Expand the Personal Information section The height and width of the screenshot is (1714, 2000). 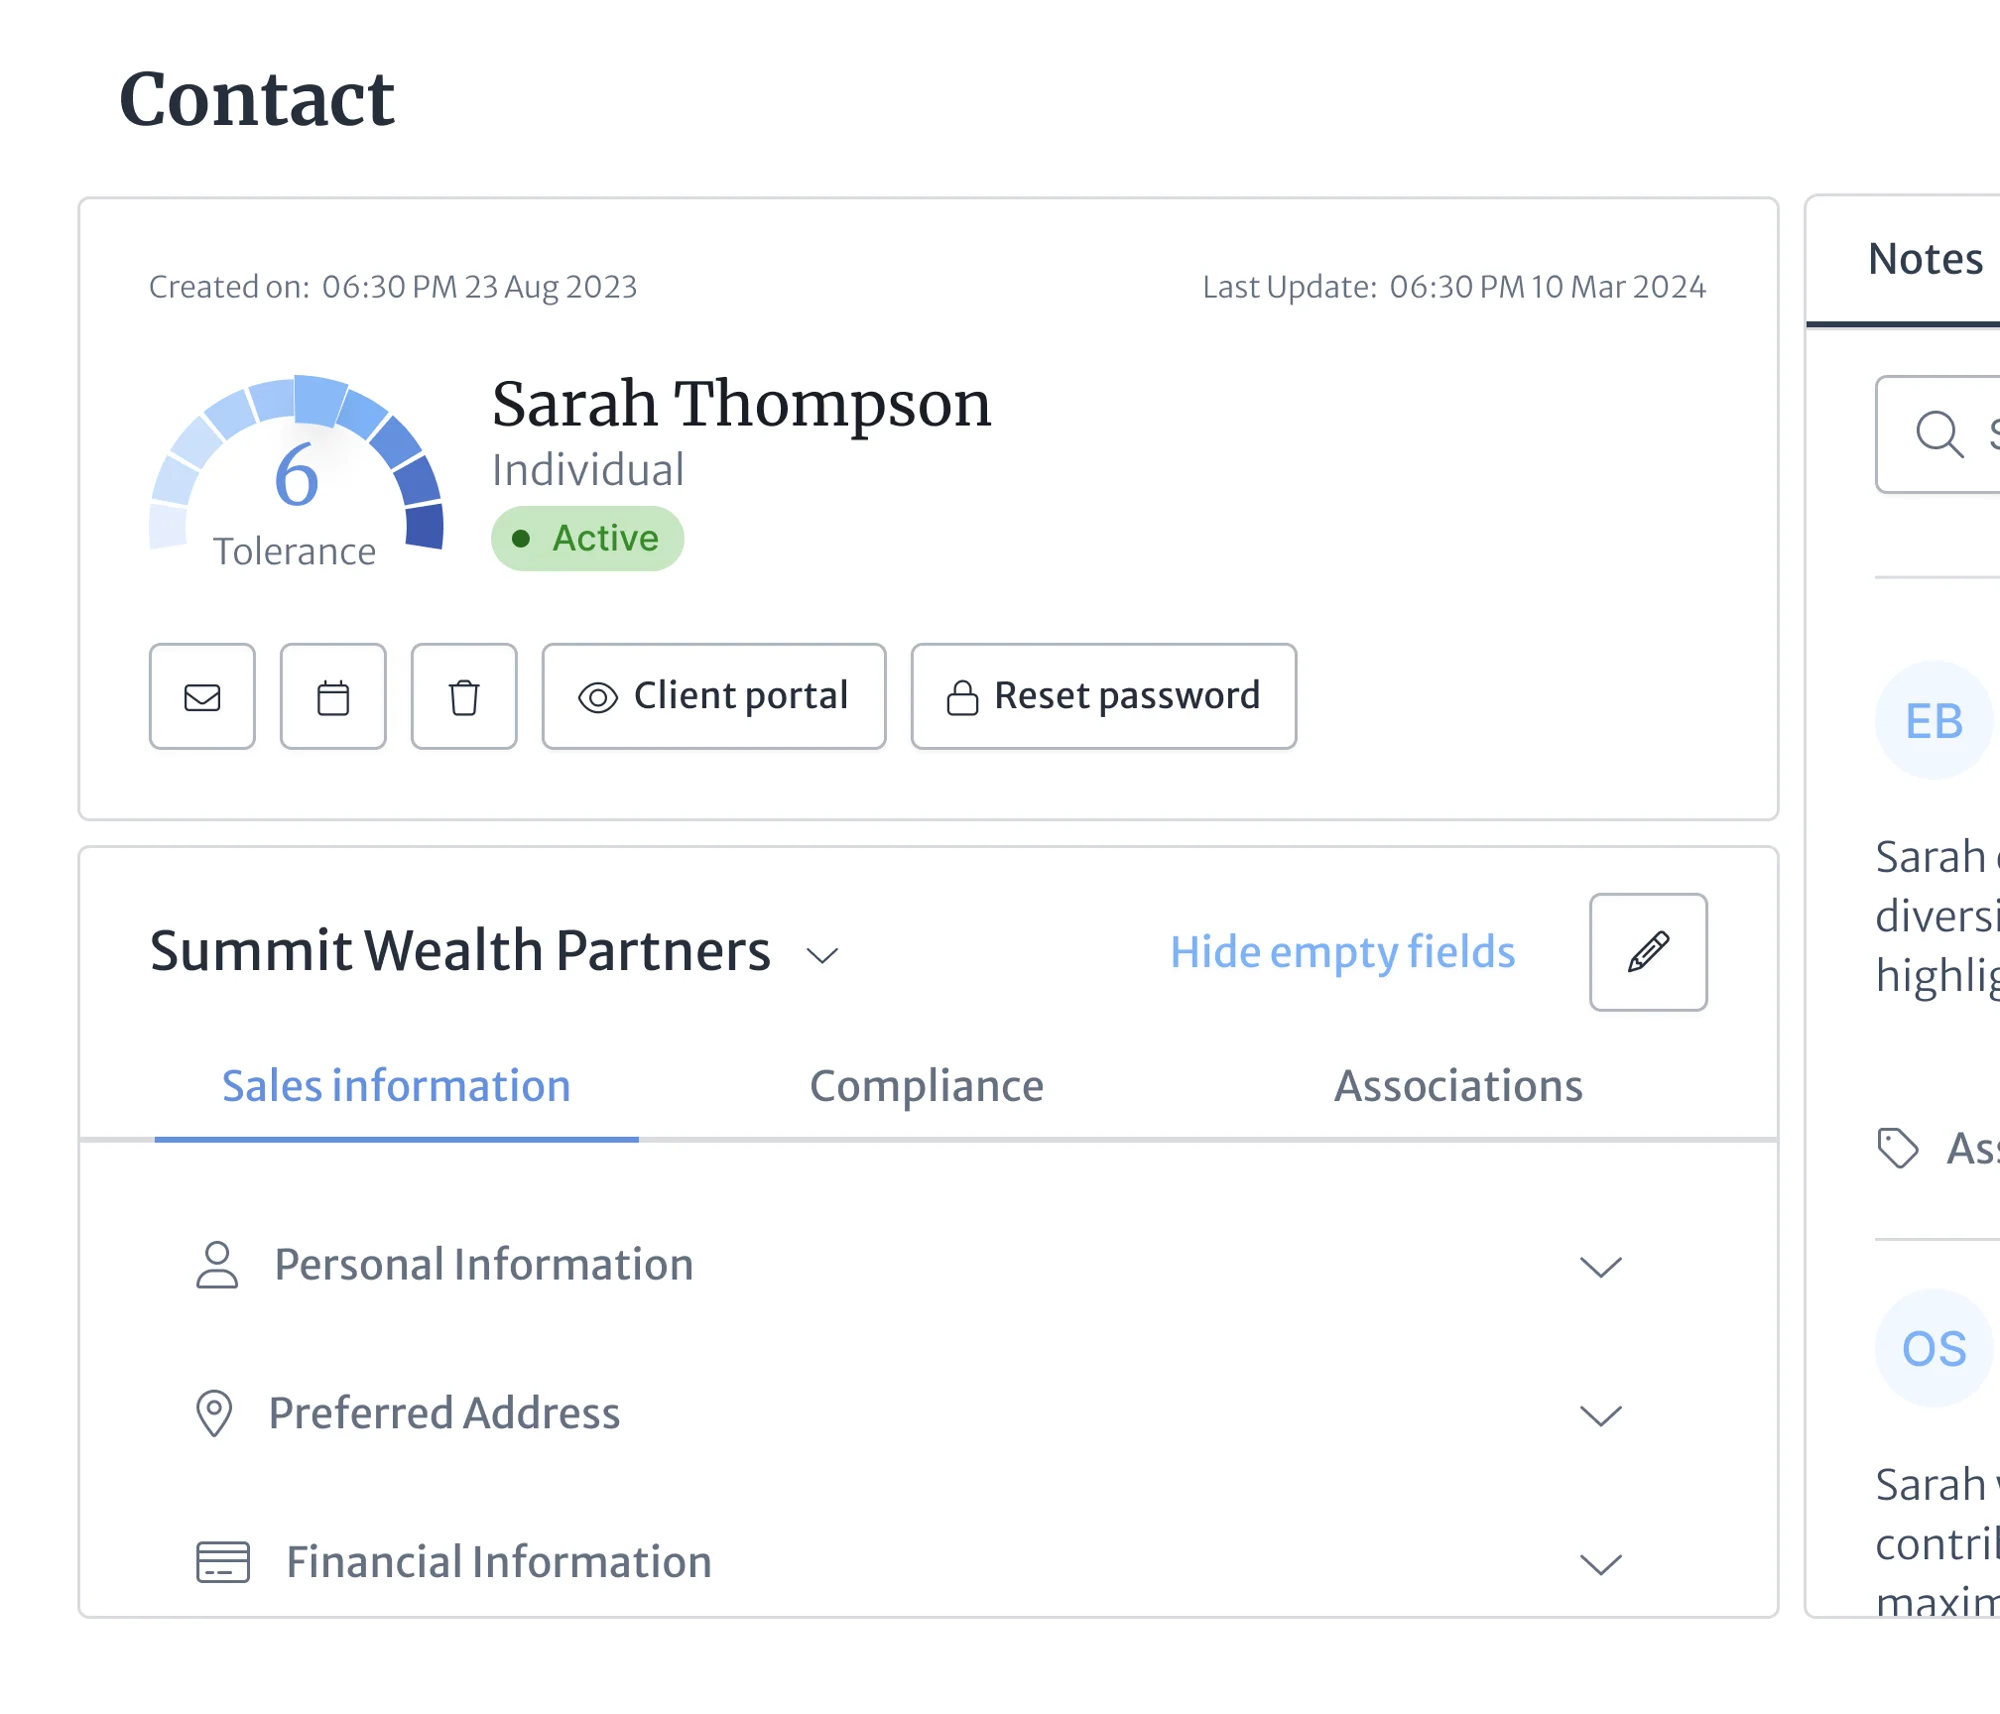pos(1599,1266)
